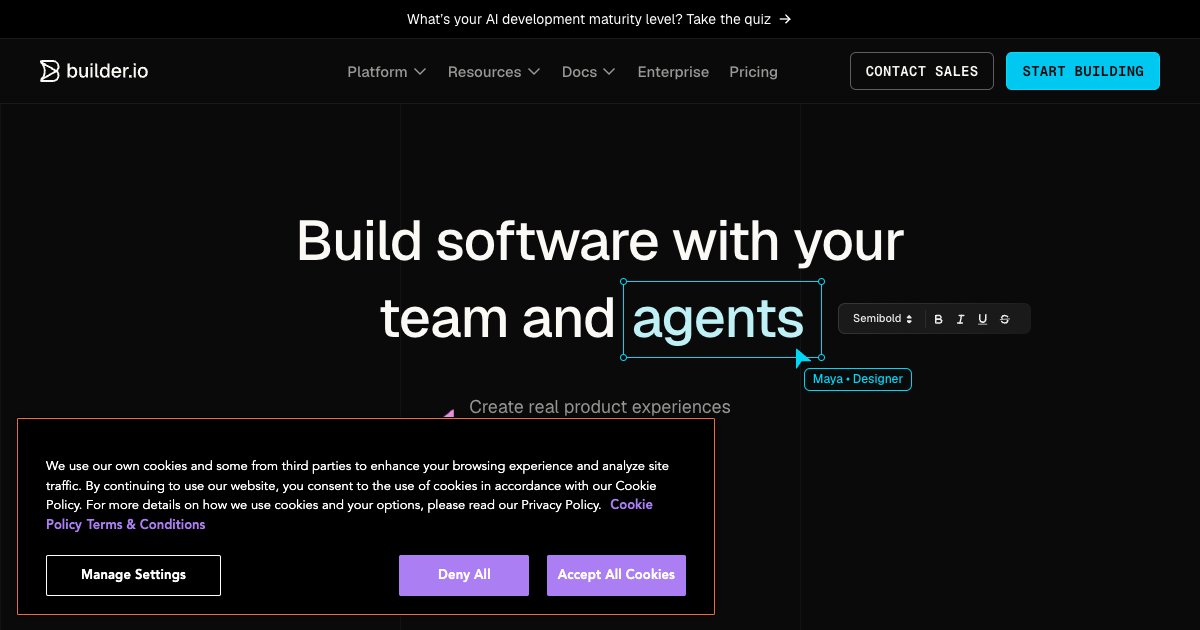Open the Enterprise page

point(673,72)
